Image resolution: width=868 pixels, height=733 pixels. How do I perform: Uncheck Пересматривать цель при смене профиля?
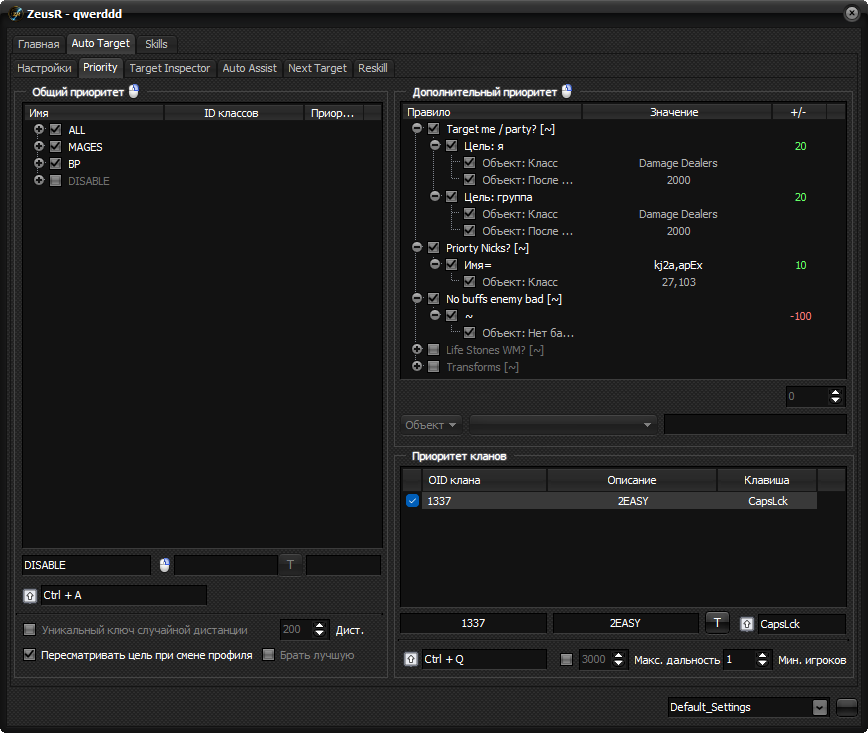coord(29,655)
